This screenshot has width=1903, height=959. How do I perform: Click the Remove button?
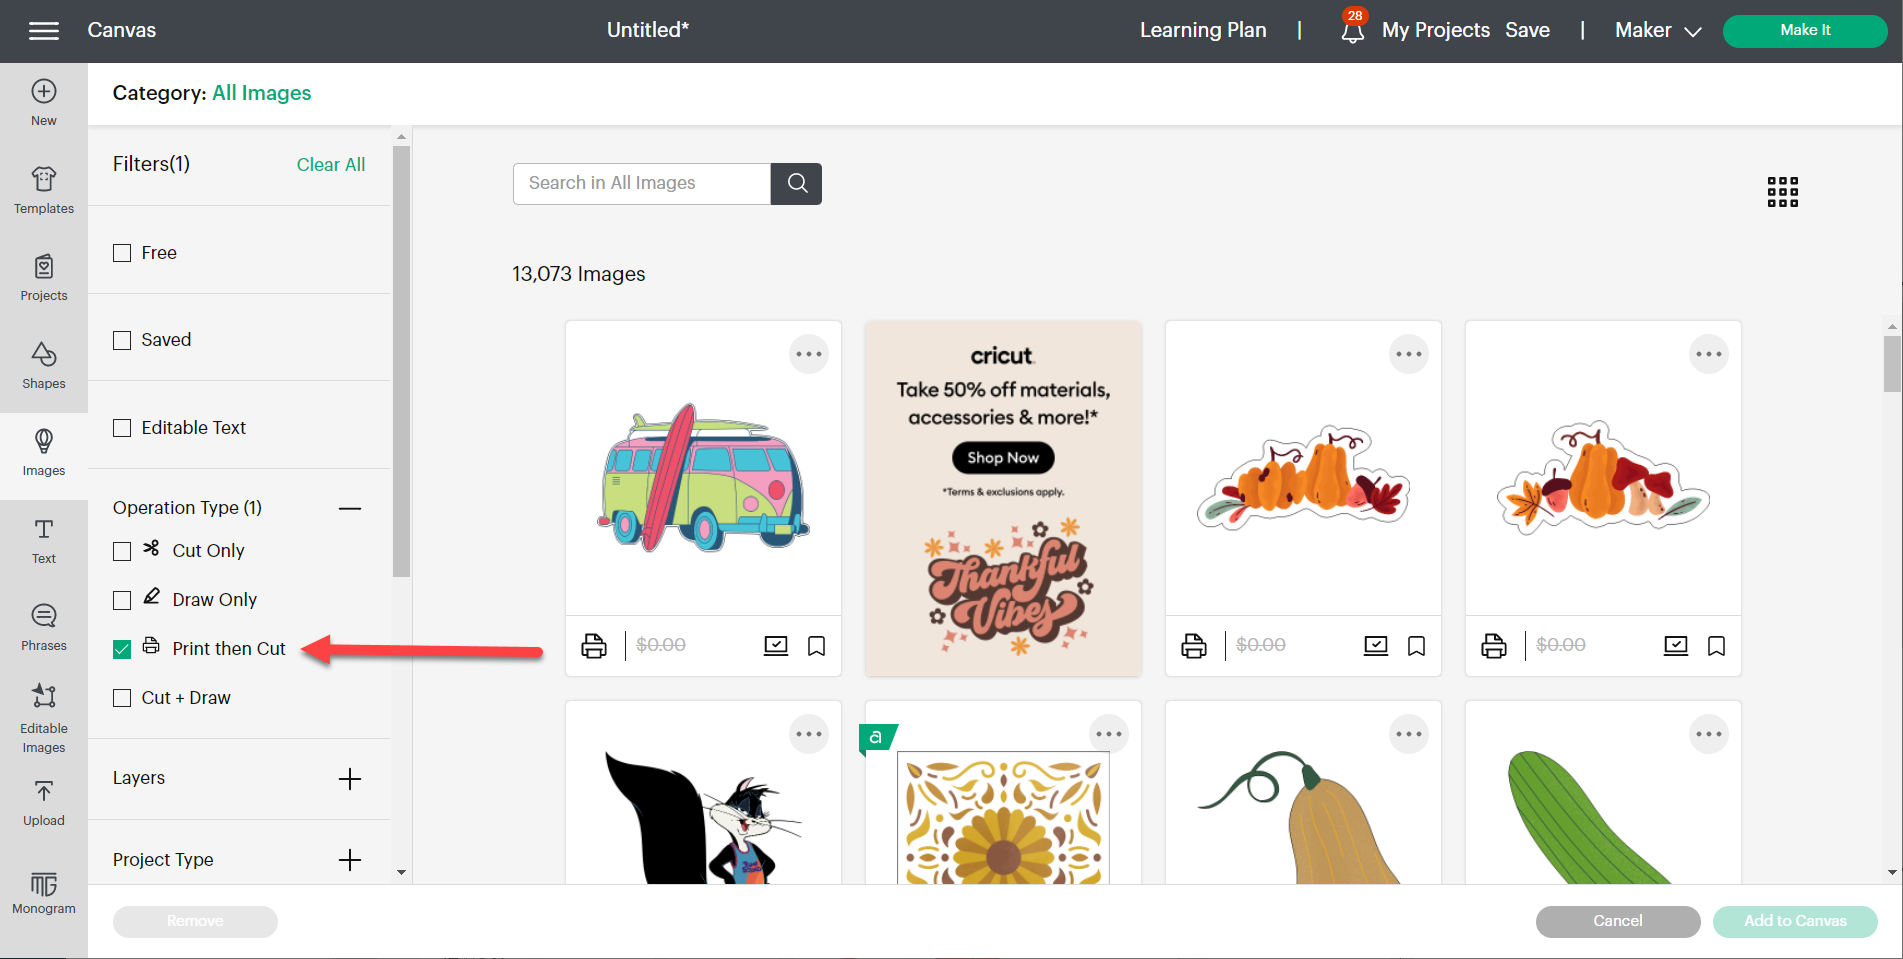(x=195, y=921)
